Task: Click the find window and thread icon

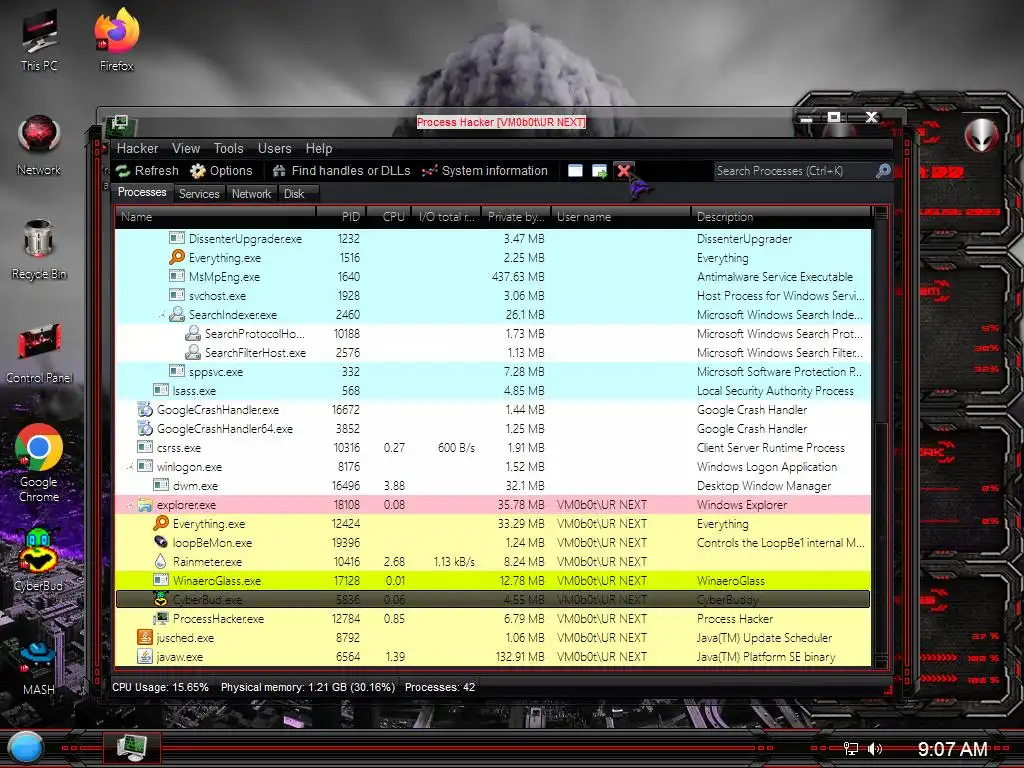Action: coord(600,171)
